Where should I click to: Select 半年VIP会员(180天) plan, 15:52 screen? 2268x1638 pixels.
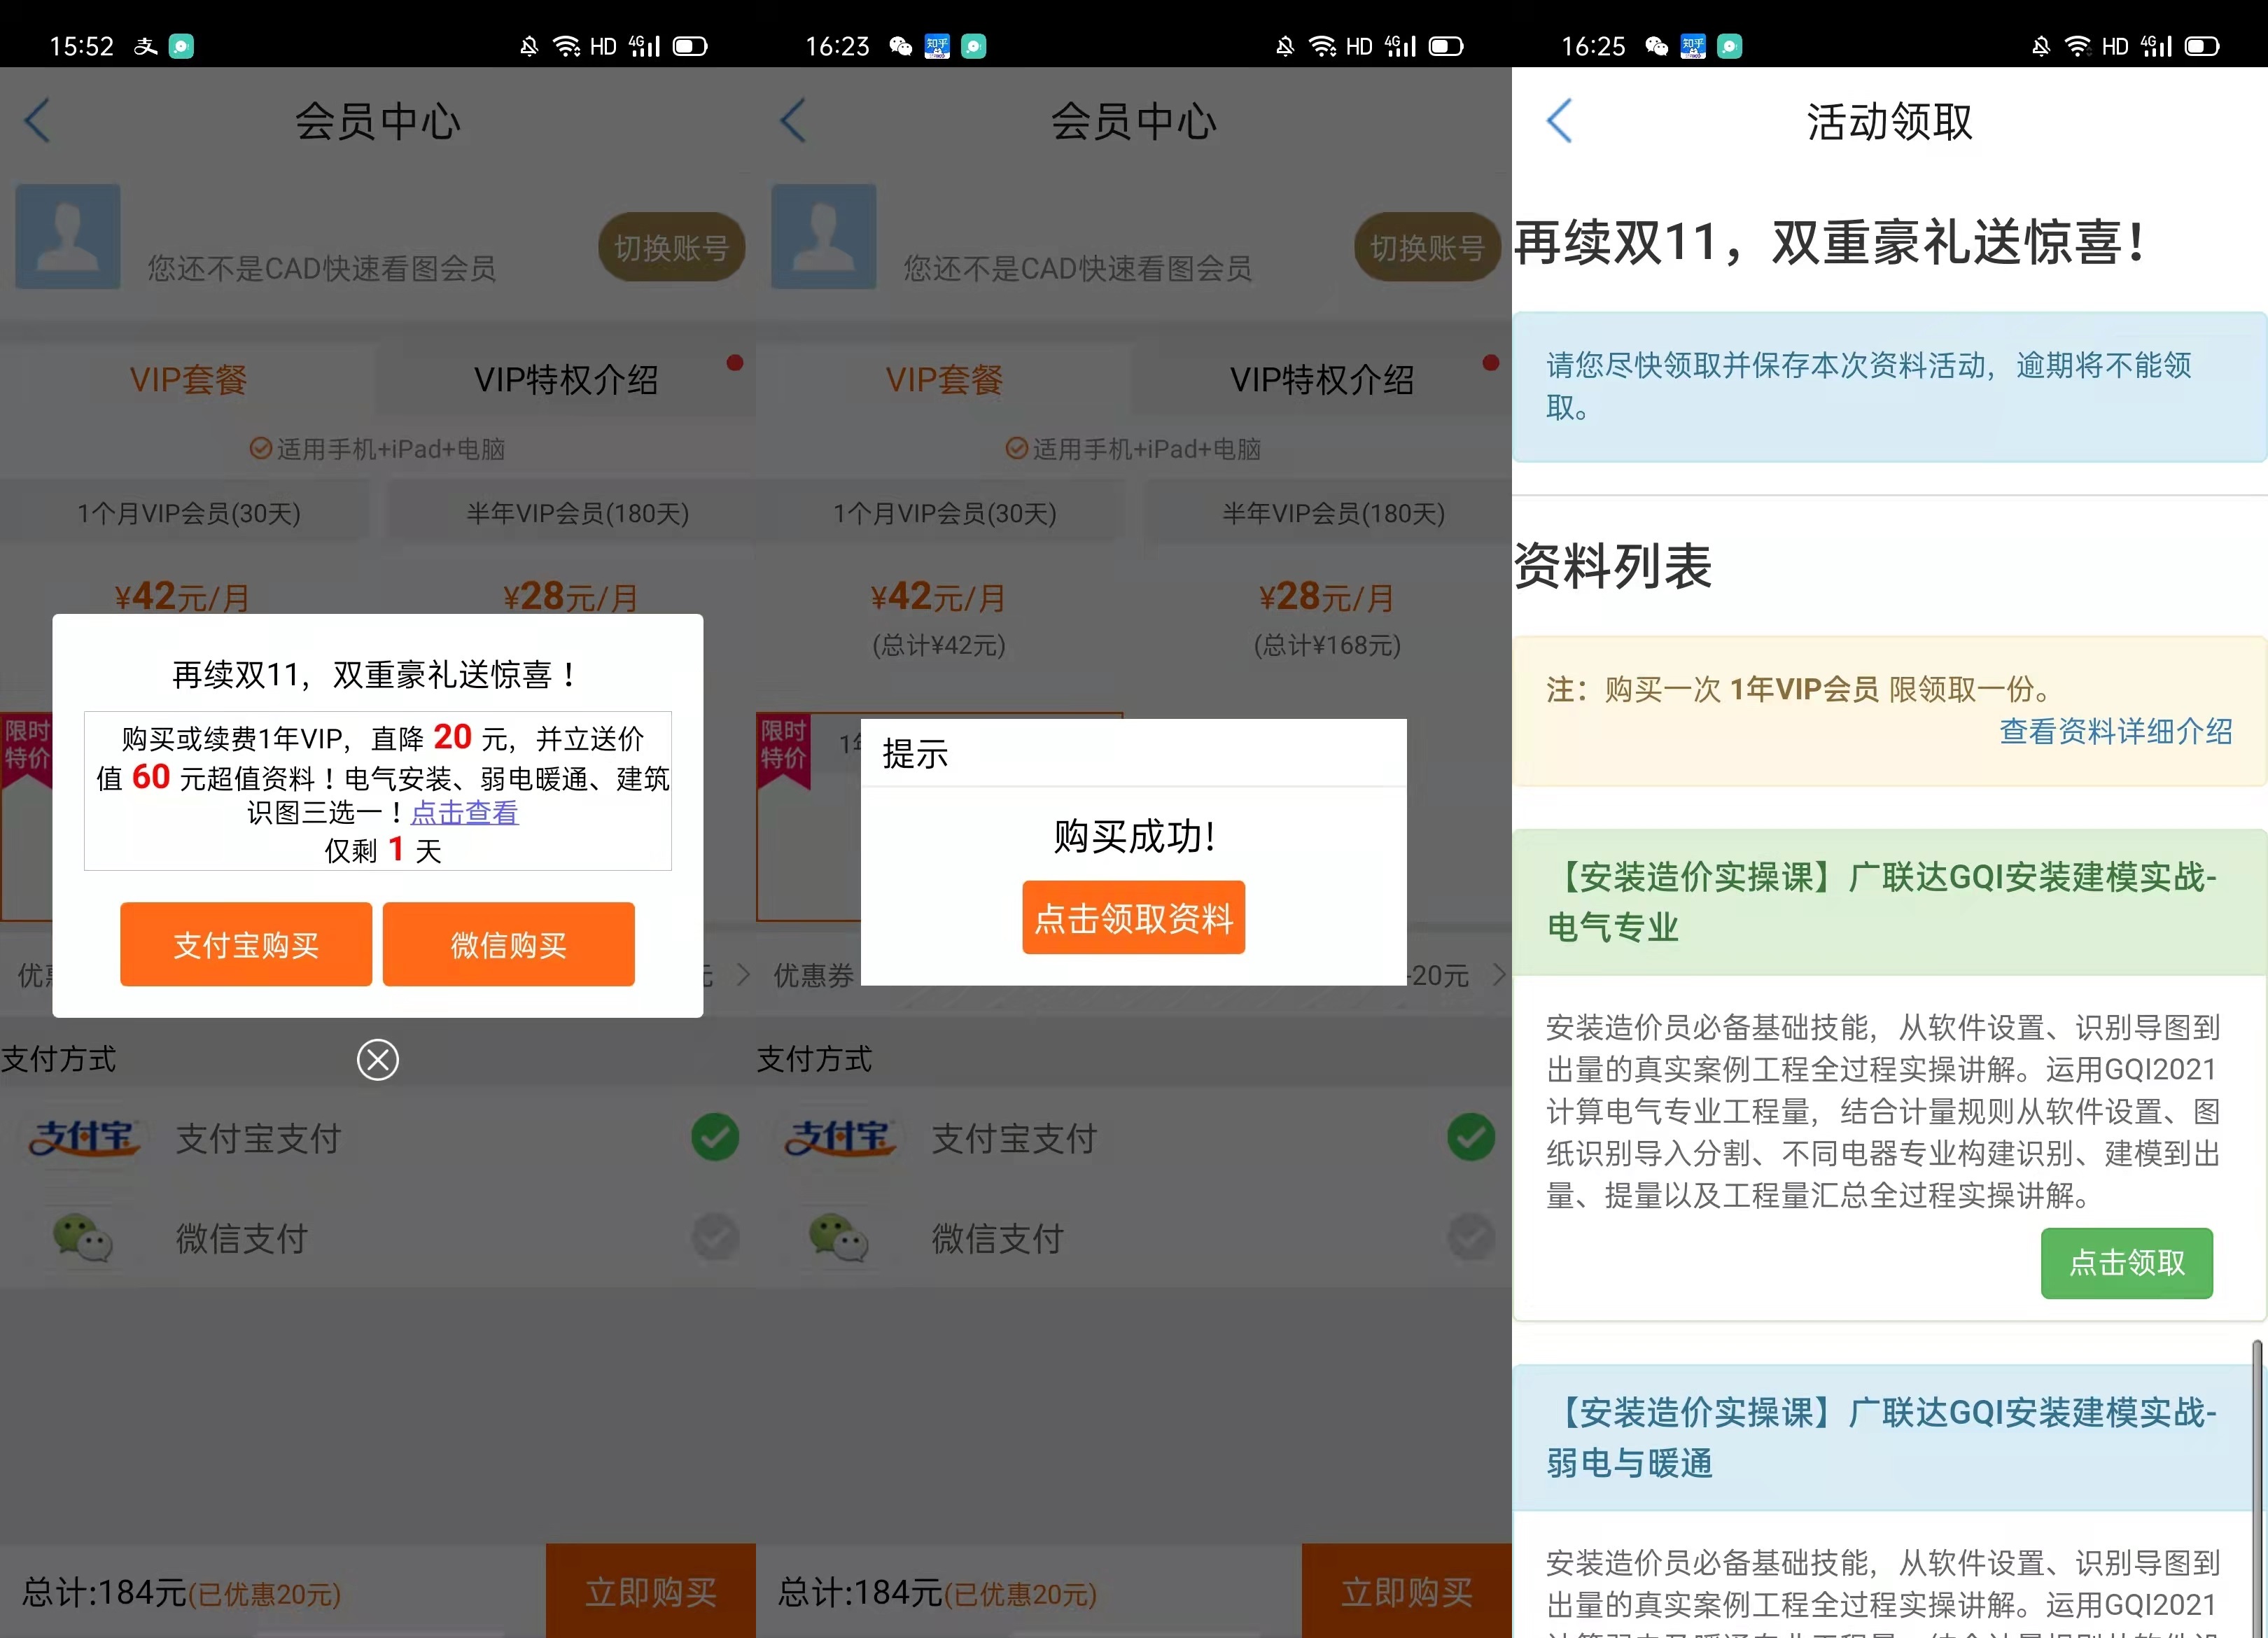(578, 514)
